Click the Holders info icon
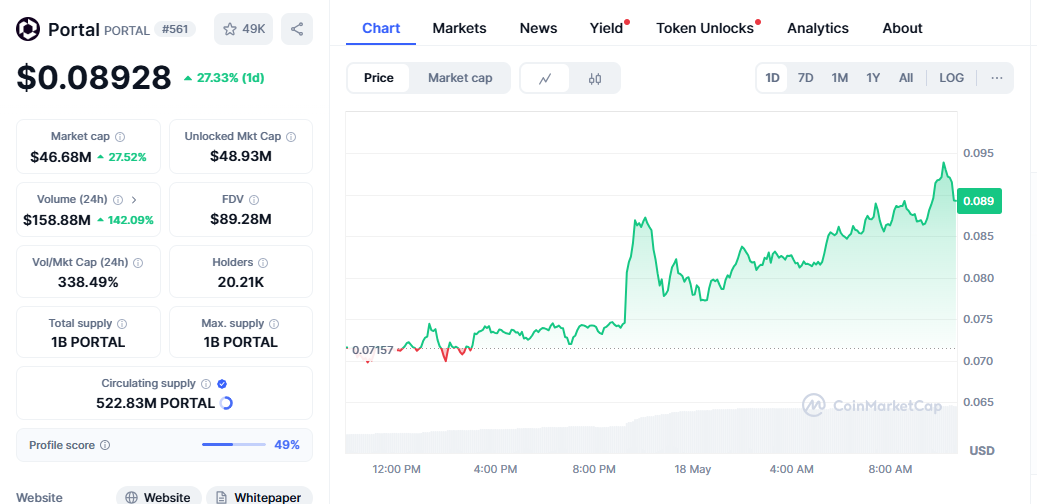The height and width of the screenshot is (504, 1037). click(263, 263)
